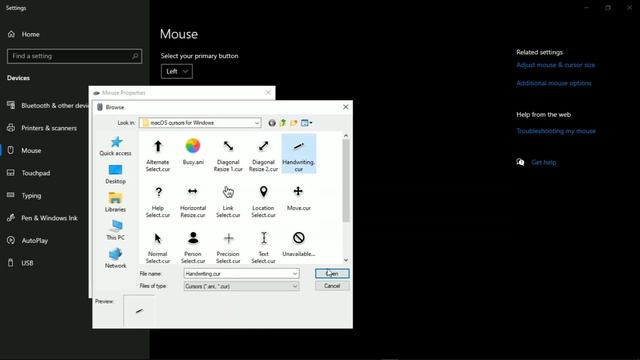The width and height of the screenshot is (640, 360).
Task: Select the Unavailable cursor file
Action: (298, 244)
